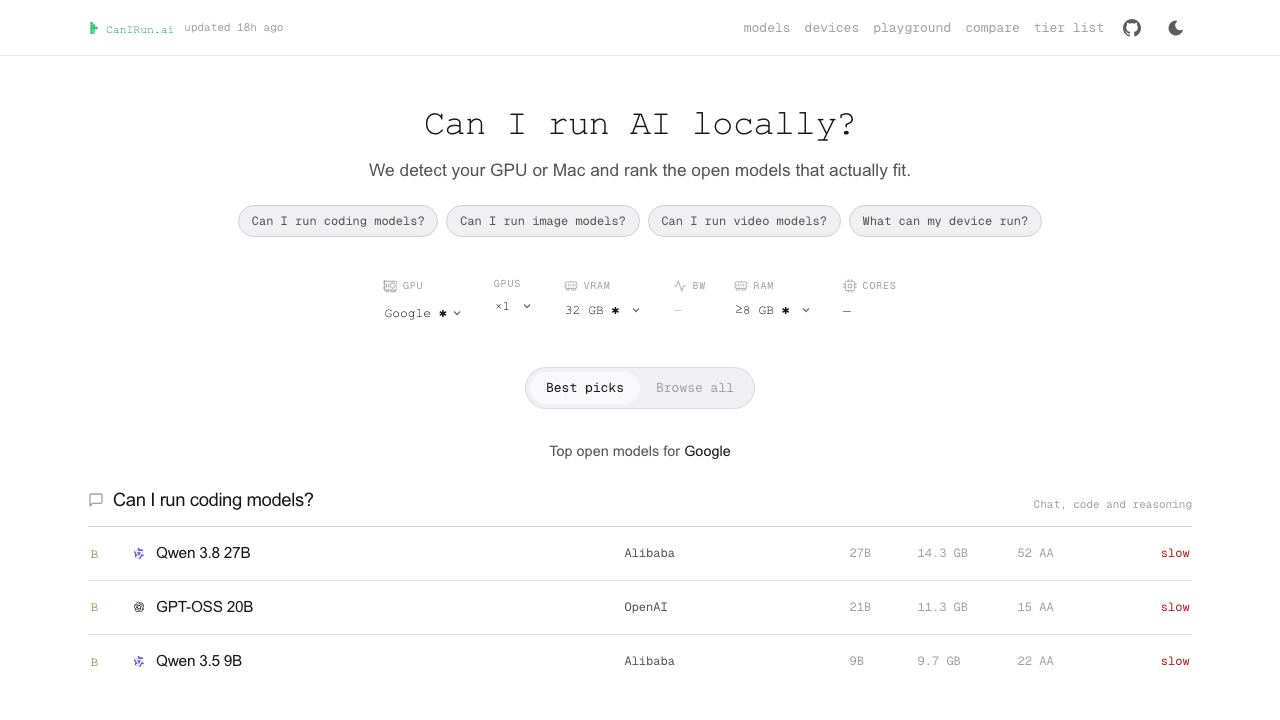Click the 'slow' status for Qwen 3.5 9B
Screen dimensions: 1280x720
click(1175, 661)
